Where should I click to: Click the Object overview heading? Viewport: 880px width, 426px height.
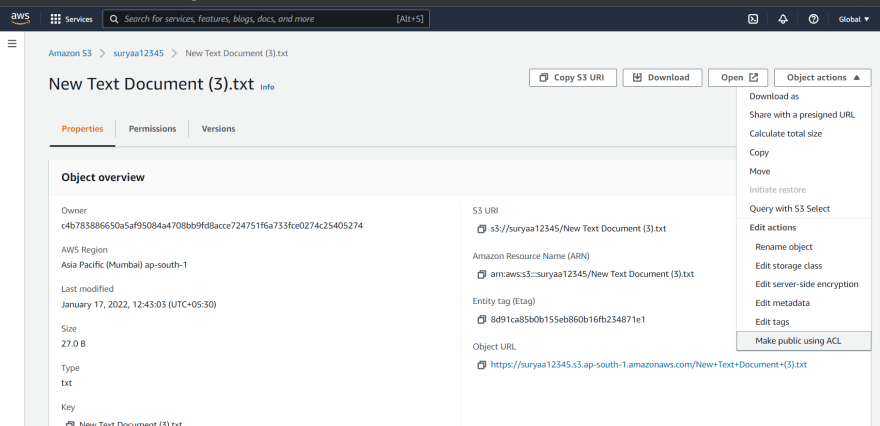click(103, 177)
